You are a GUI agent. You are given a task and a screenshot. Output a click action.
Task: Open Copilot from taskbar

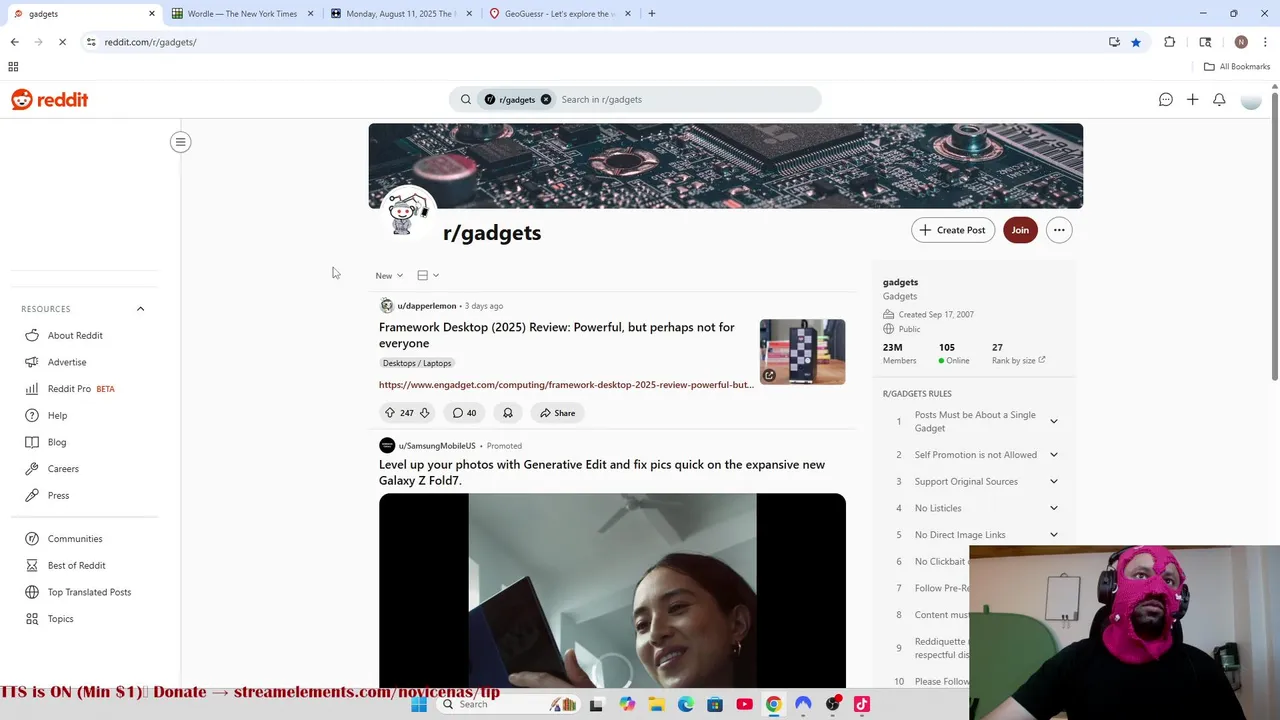pos(627,704)
